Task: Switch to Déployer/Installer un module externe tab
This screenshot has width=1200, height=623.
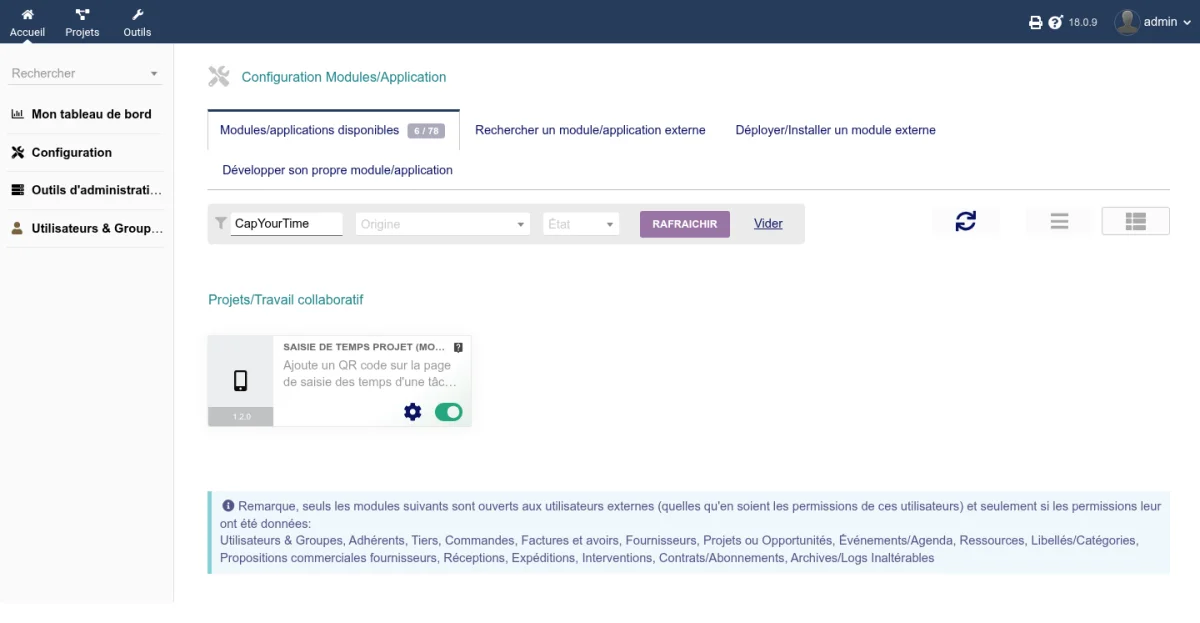Action: pos(836,130)
